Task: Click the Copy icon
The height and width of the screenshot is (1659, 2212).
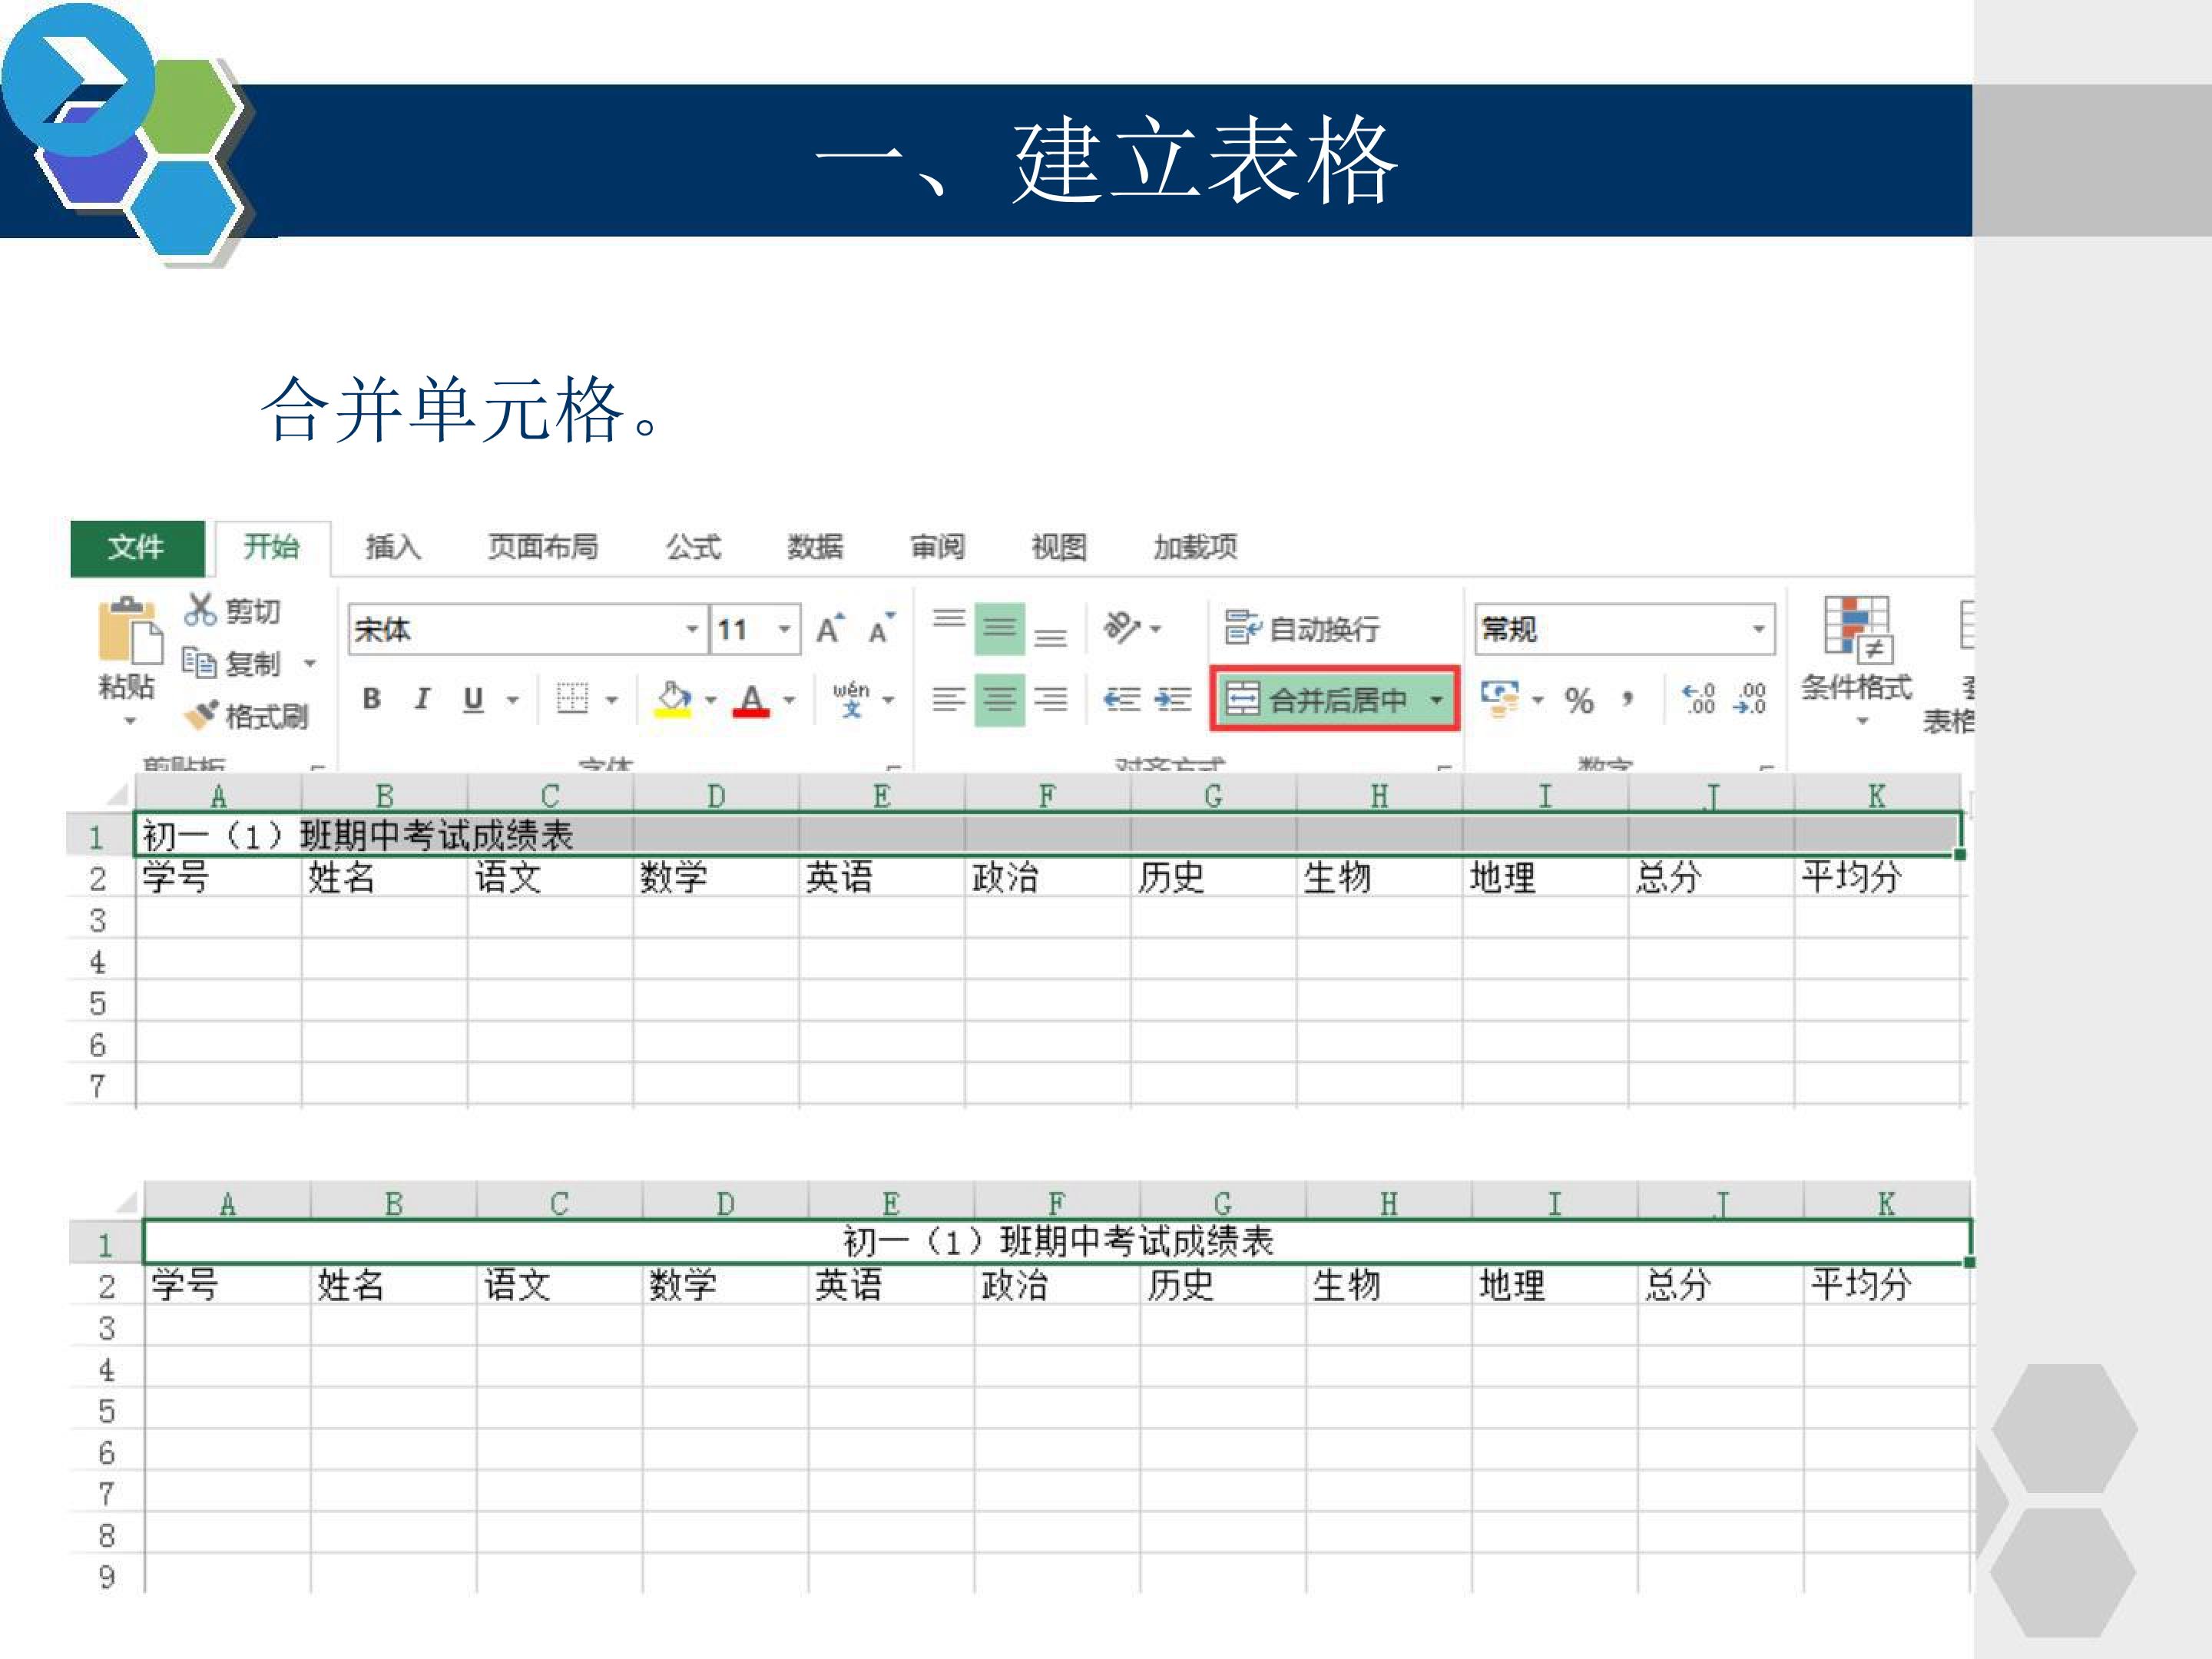Action: point(199,662)
